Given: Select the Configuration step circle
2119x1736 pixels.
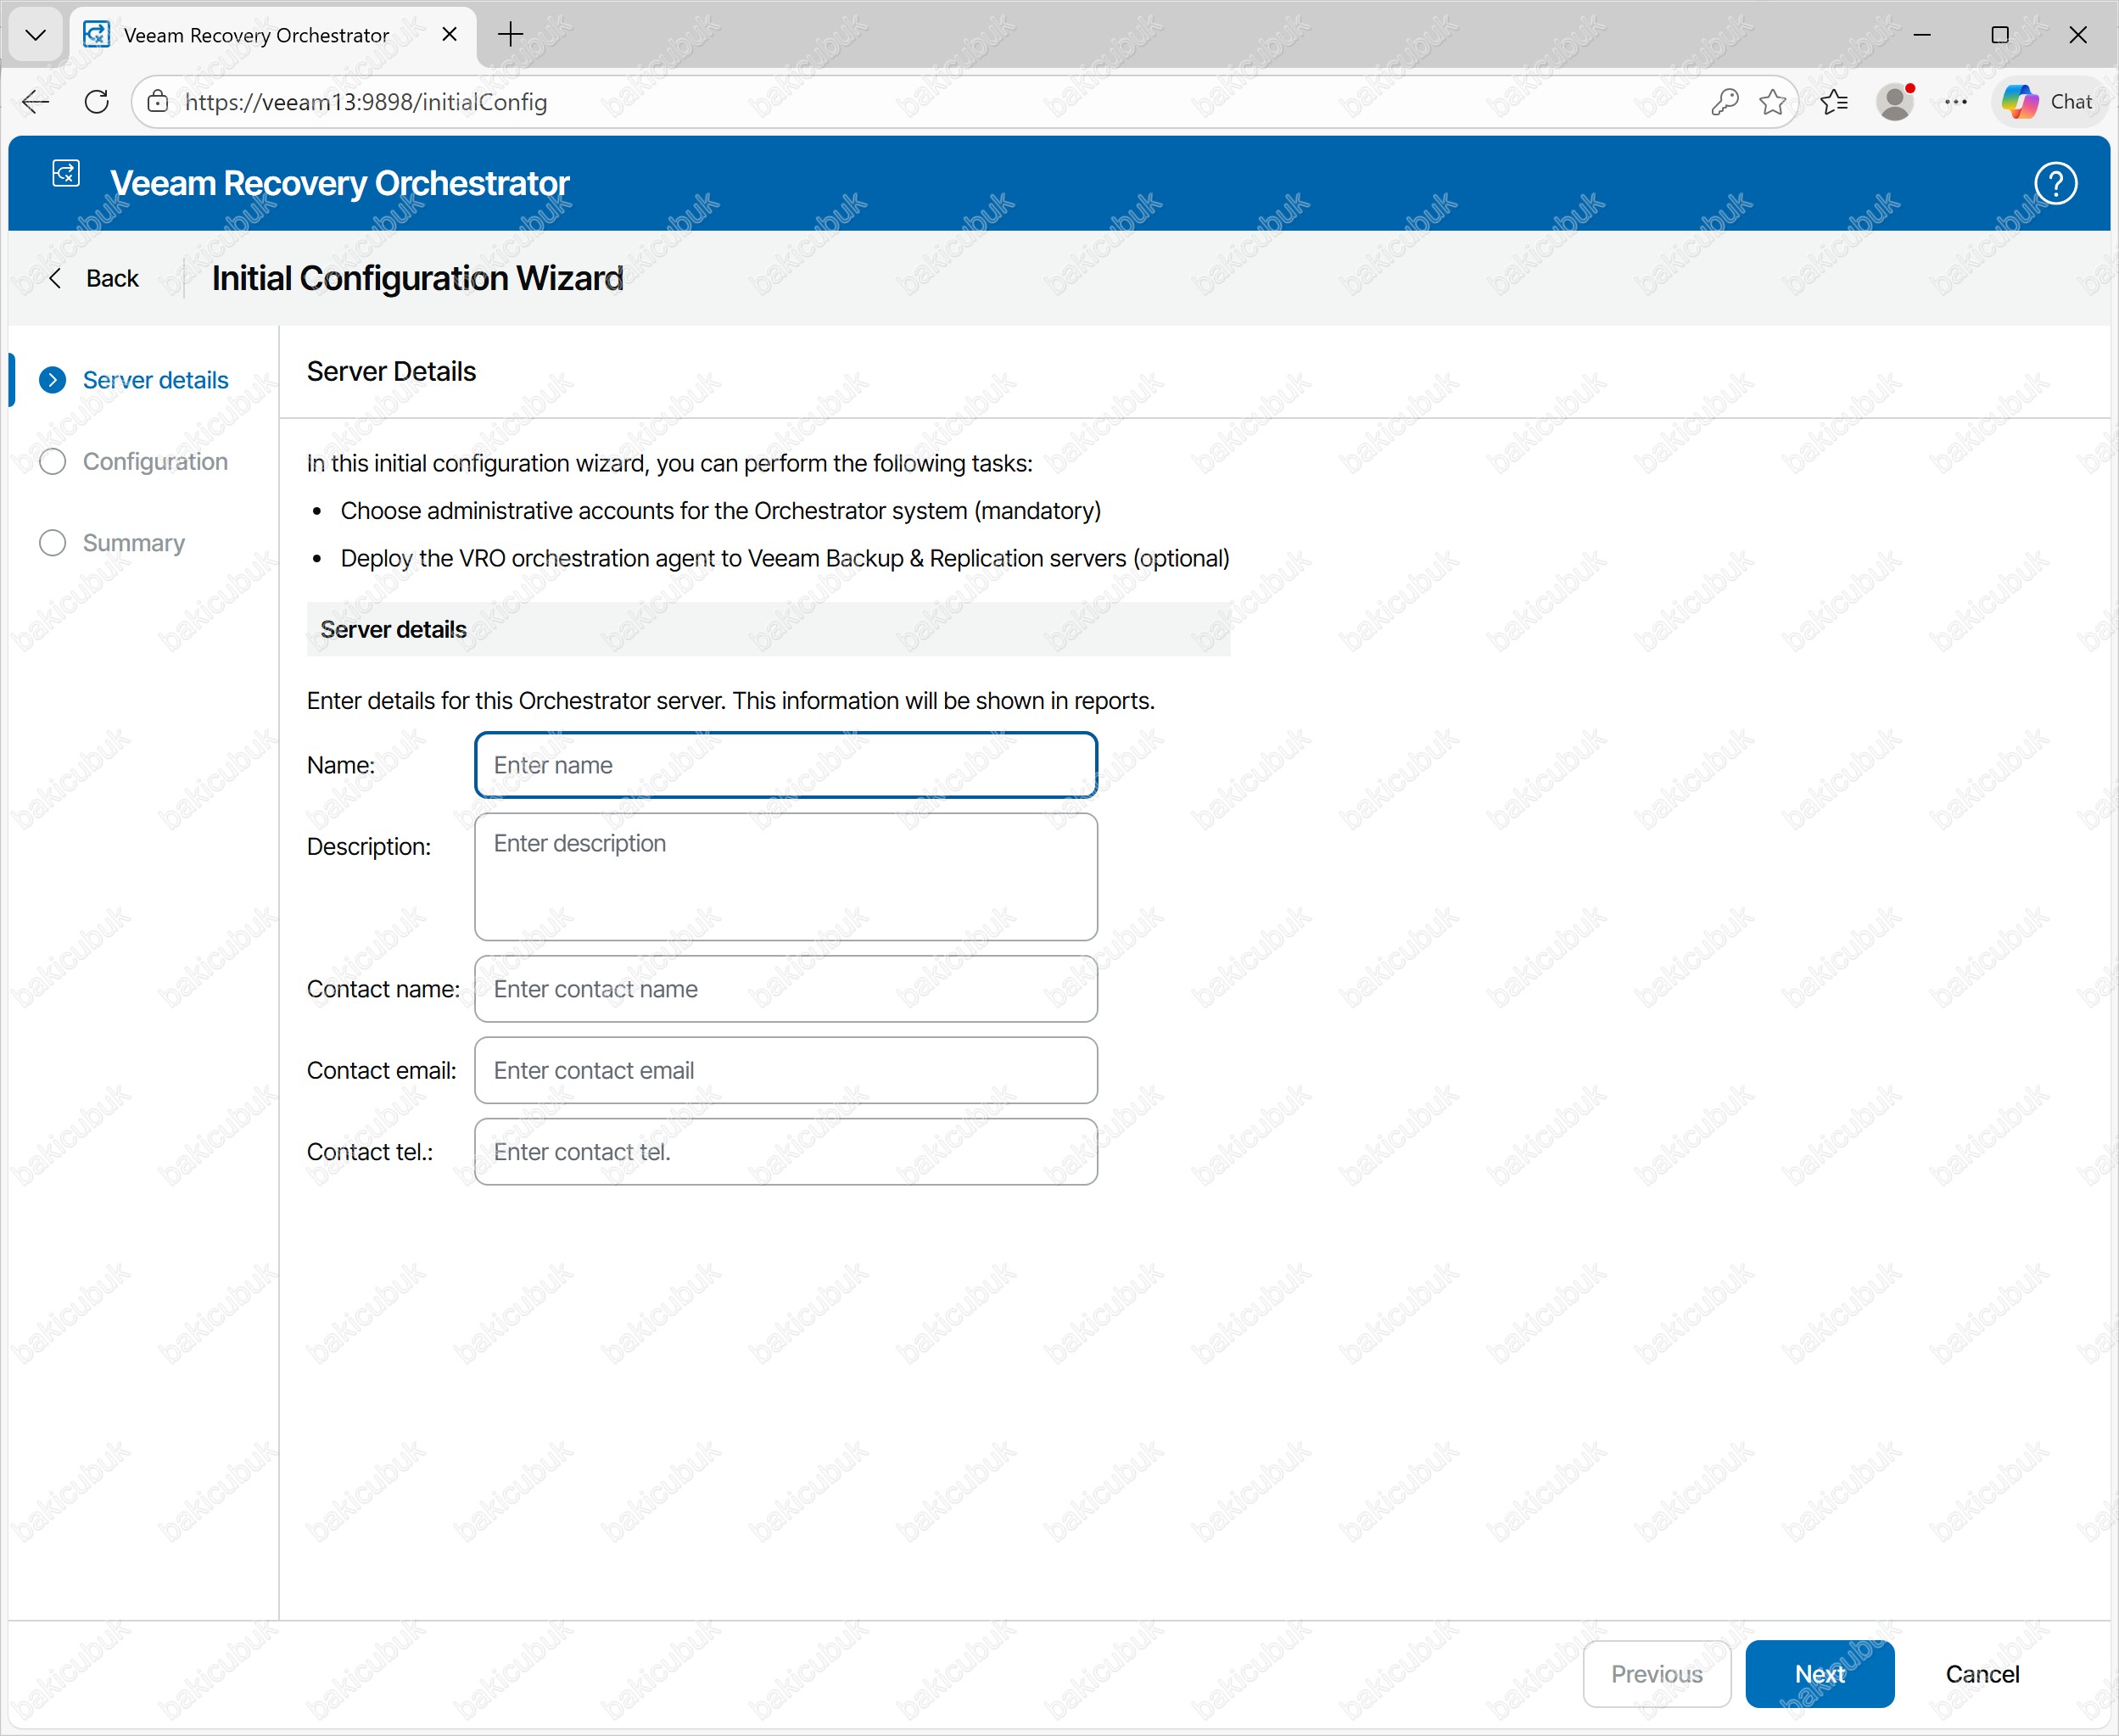Looking at the screenshot, I should click(53, 461).
